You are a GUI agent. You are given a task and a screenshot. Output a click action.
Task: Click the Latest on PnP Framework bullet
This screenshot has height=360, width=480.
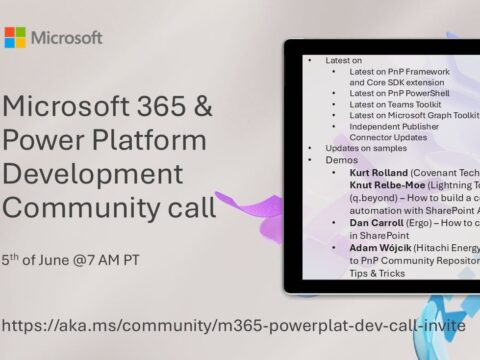(x=399, y=77)
